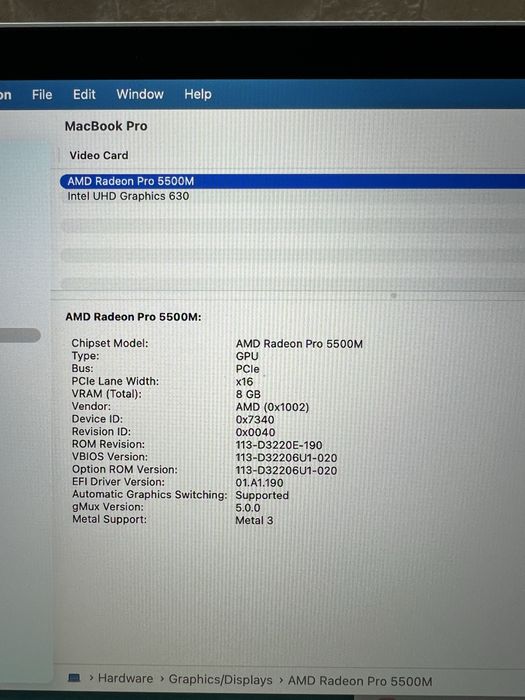Click the Chipset Model label
The image size is (525, 700).
tap(110, 343)
